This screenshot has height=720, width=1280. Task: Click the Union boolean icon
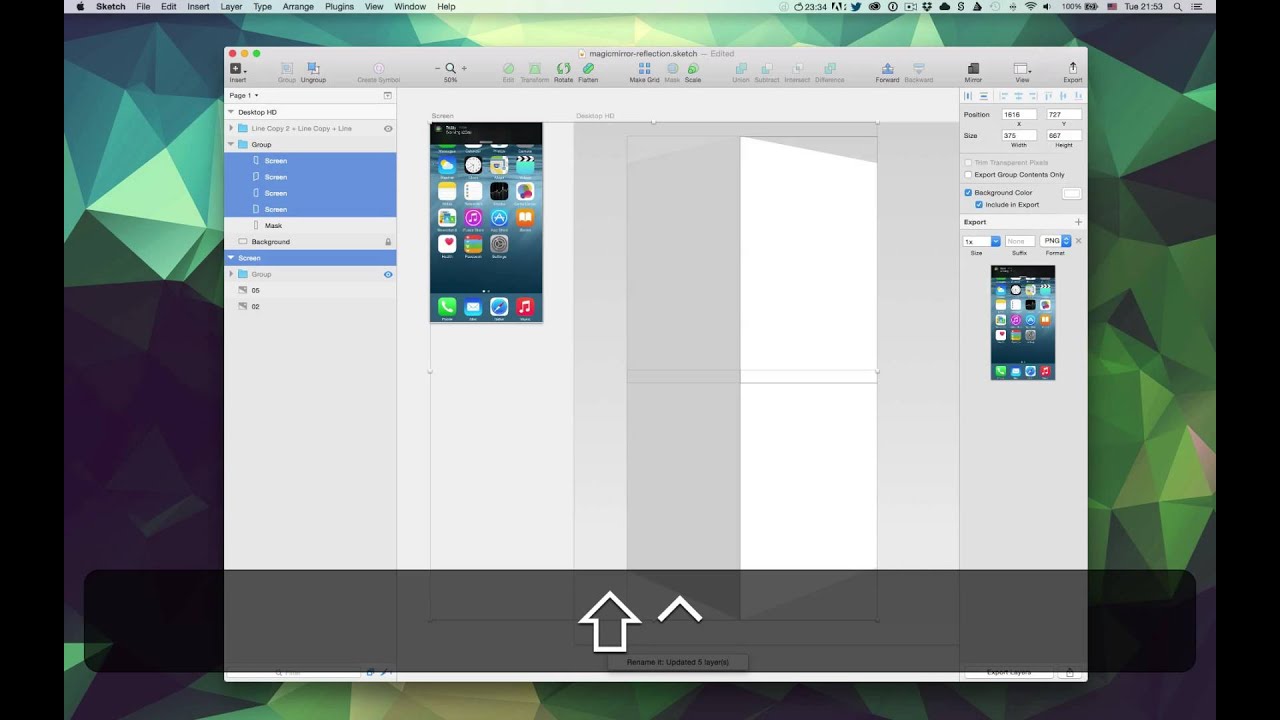[x=741, y=69]
